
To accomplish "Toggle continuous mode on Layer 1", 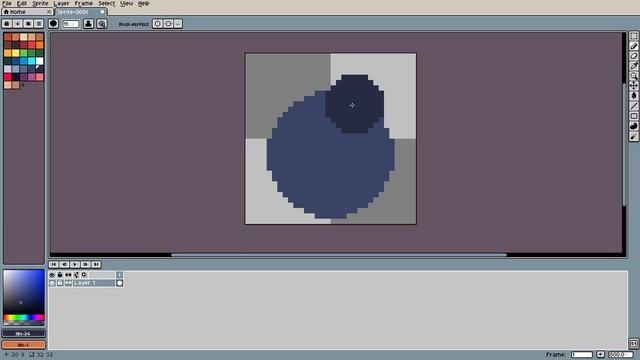I will coord(68,283).
